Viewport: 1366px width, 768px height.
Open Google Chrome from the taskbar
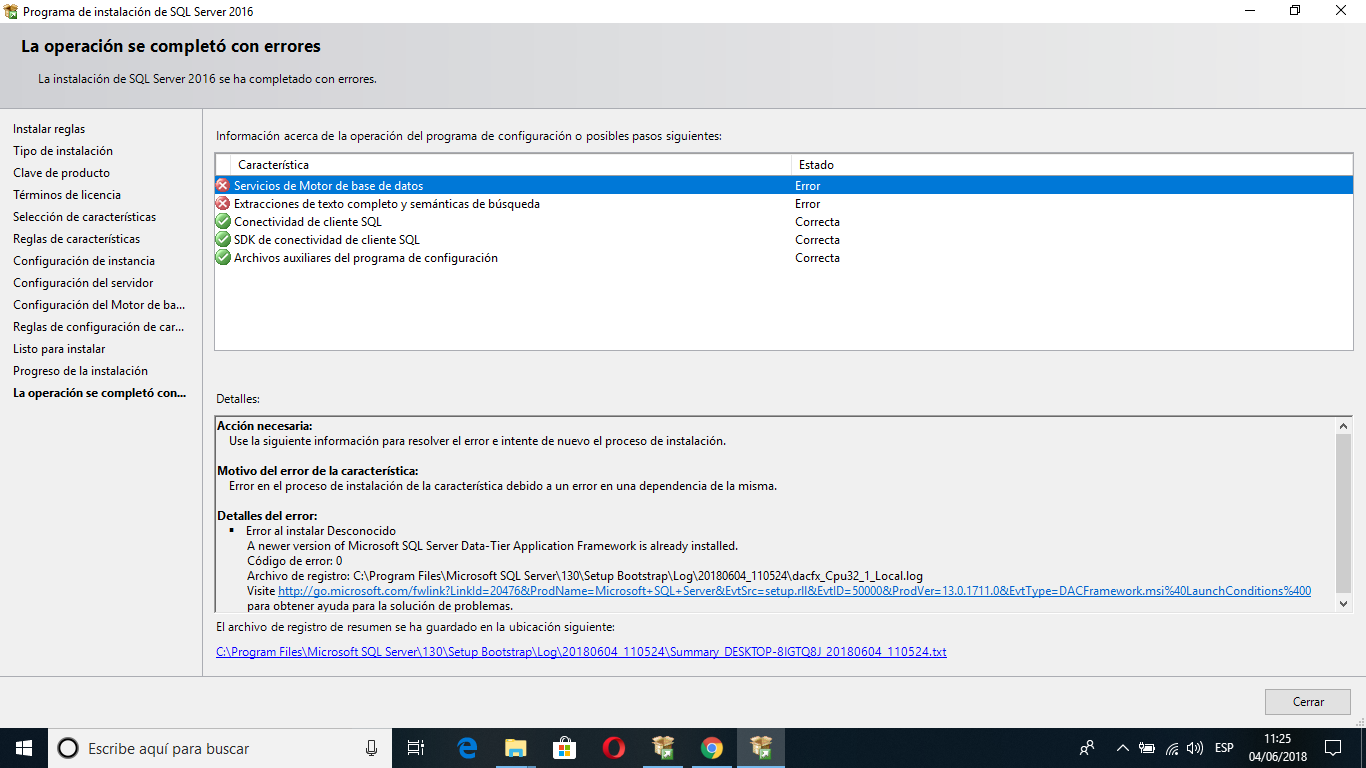711,748
